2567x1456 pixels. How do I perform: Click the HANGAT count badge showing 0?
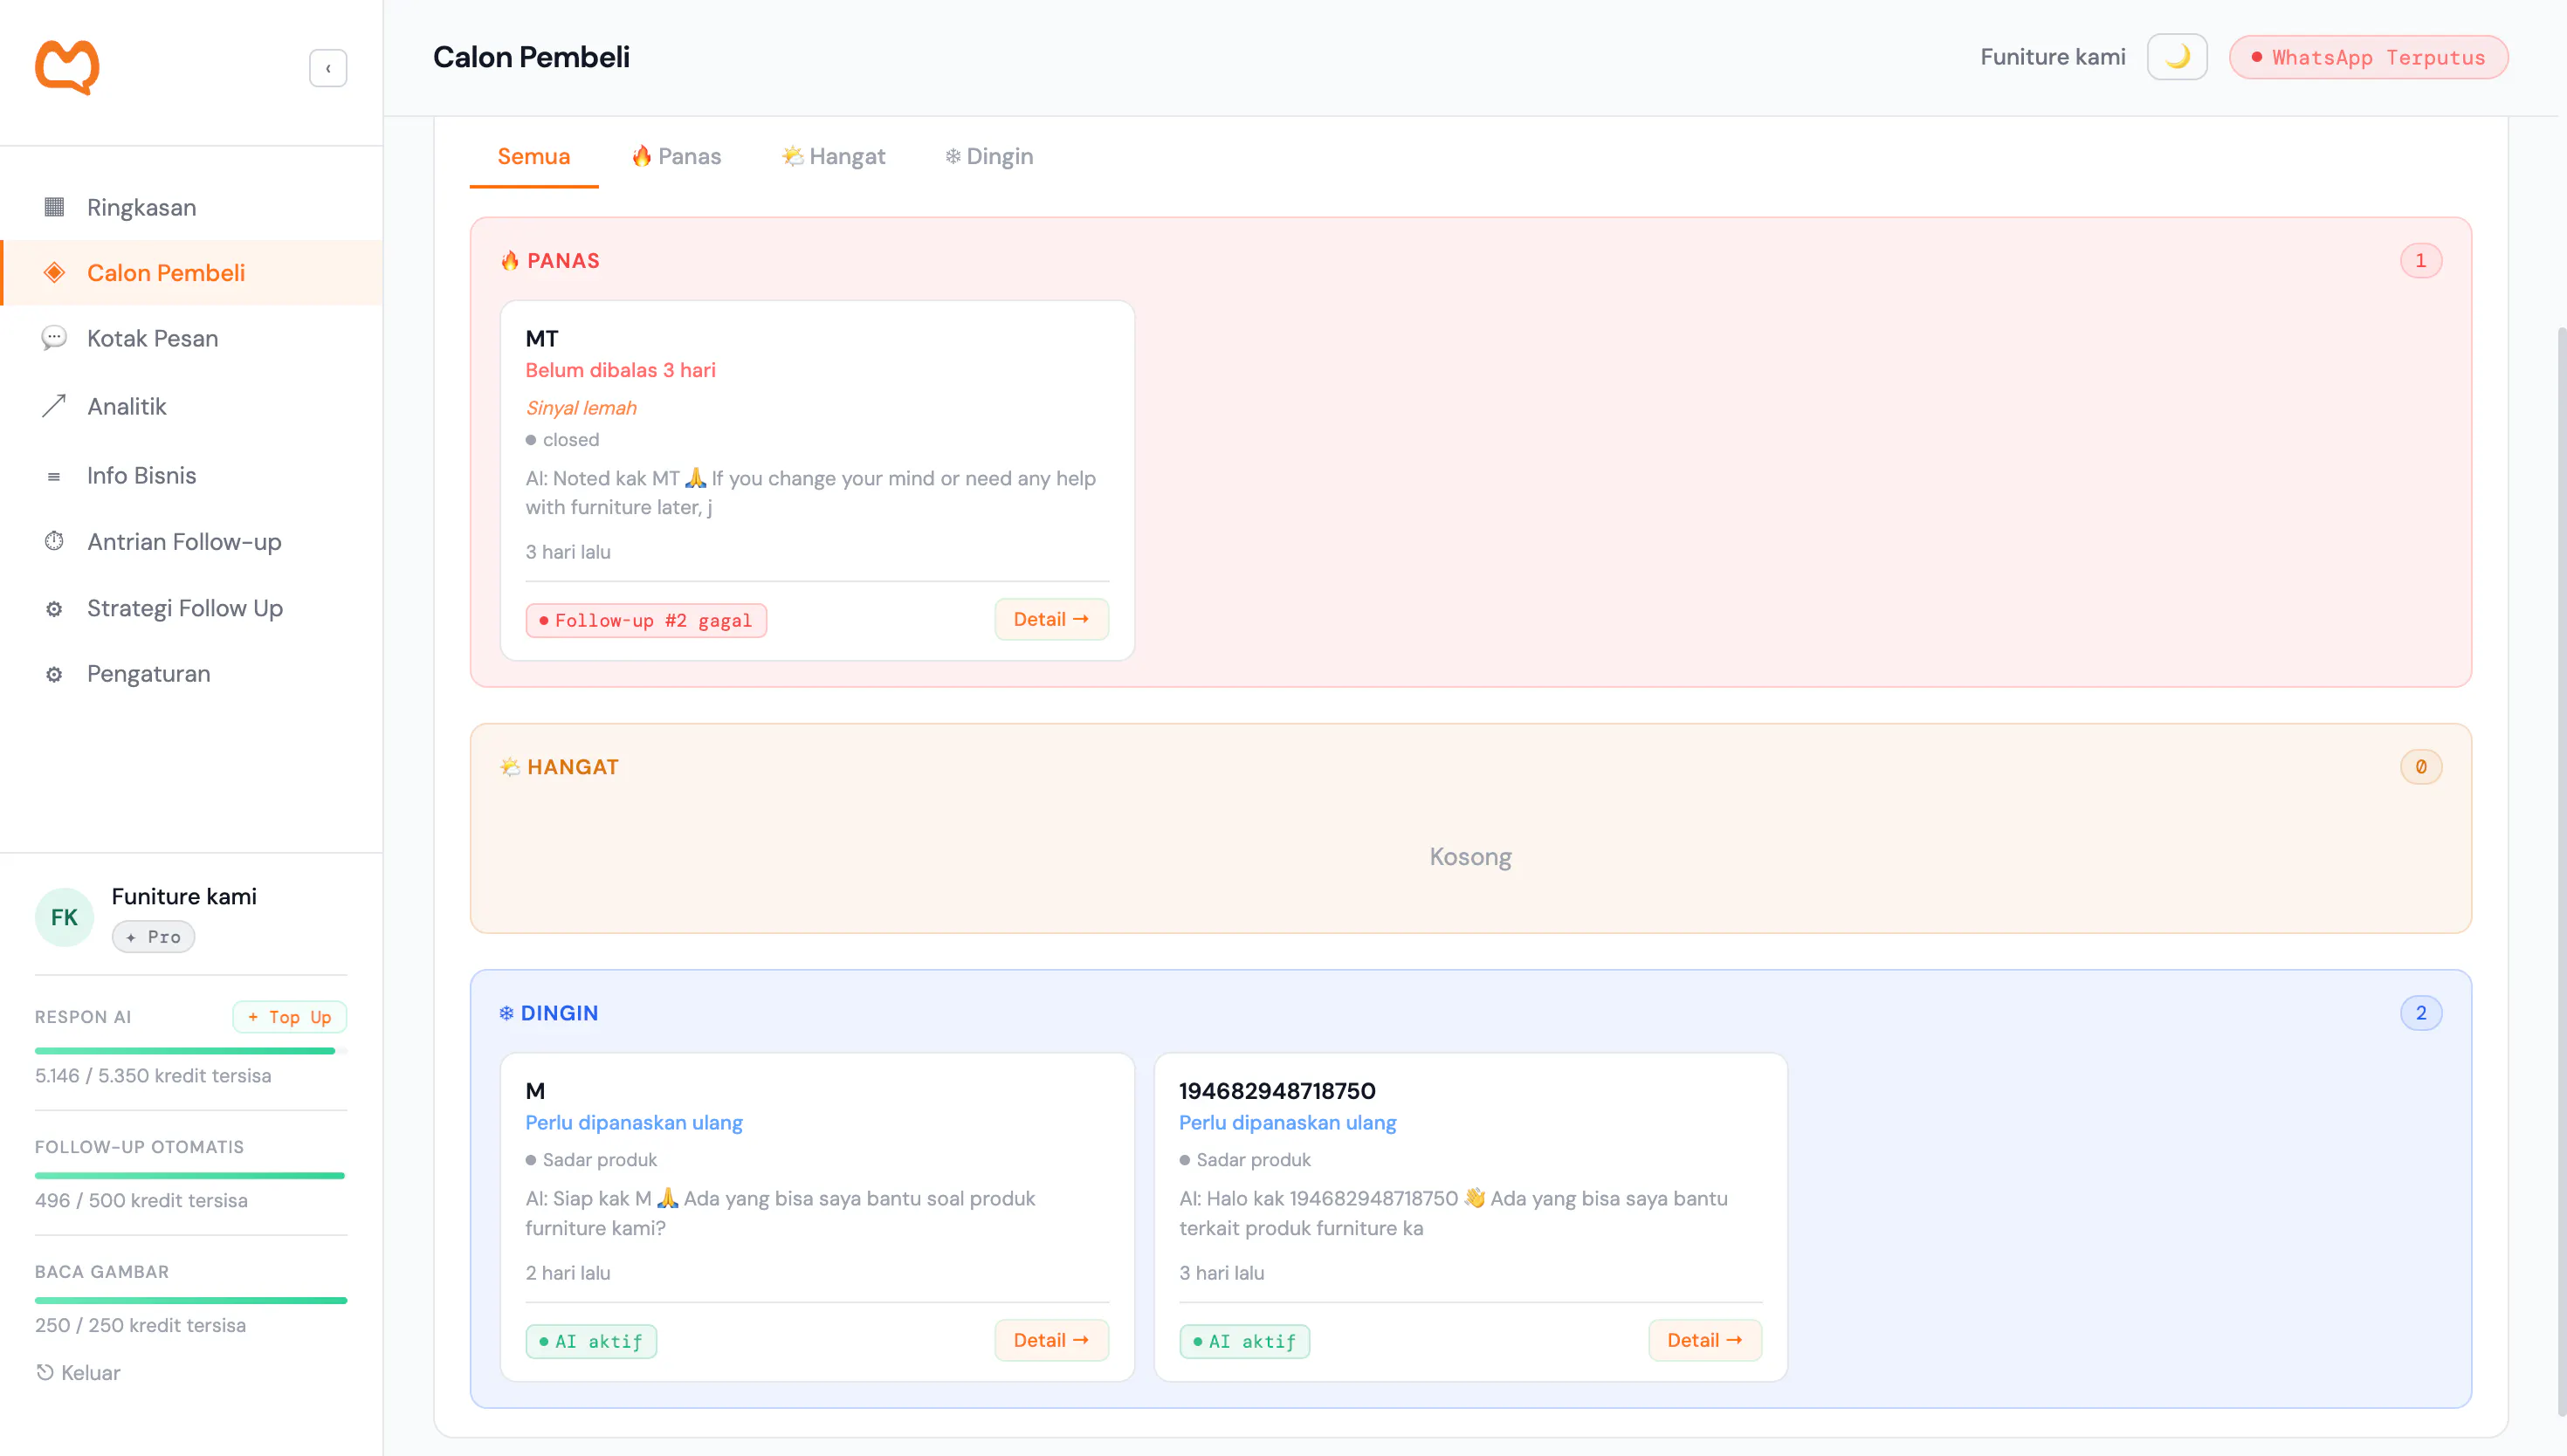(2420, 766)
